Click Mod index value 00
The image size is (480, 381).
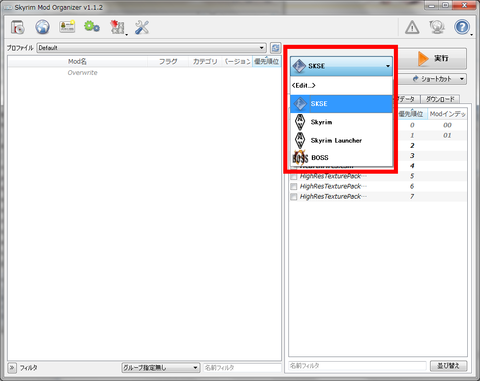[x=447, y=125]
